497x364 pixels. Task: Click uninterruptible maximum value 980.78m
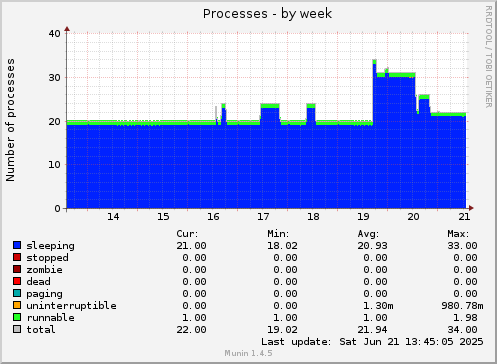tap(462, 306)
